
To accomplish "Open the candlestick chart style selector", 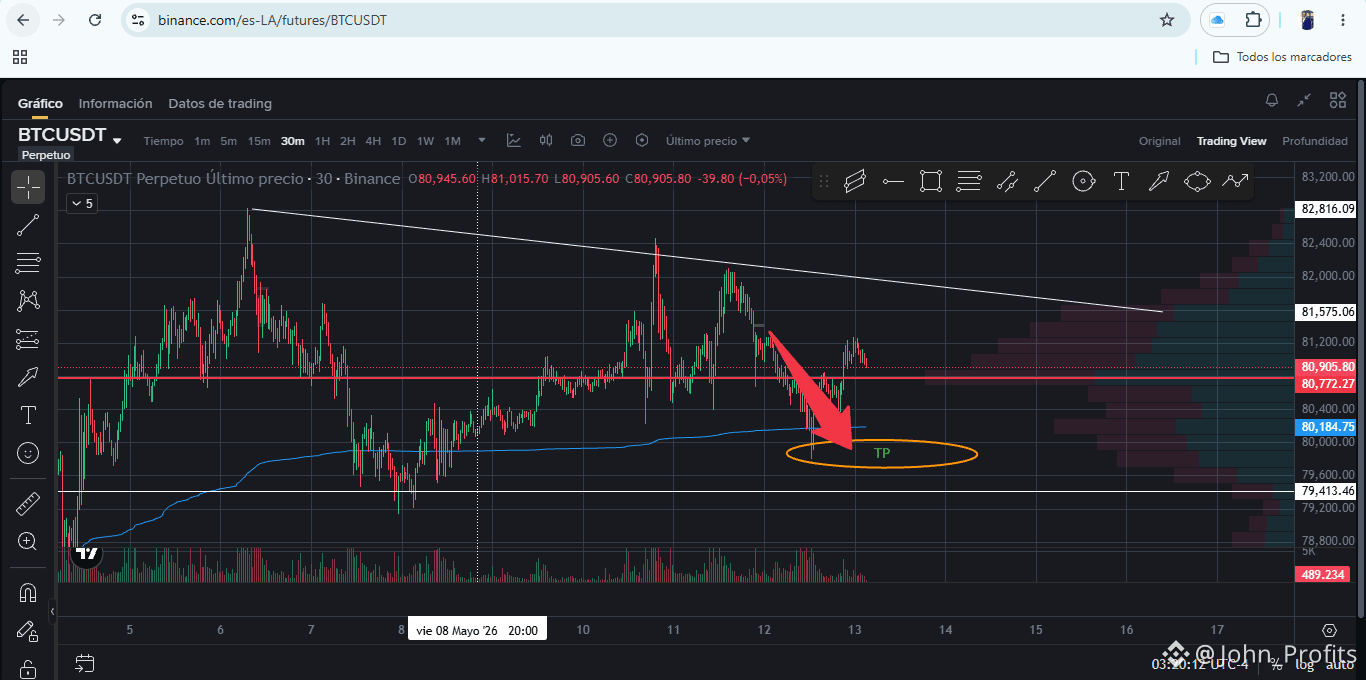I will [546, 140].
